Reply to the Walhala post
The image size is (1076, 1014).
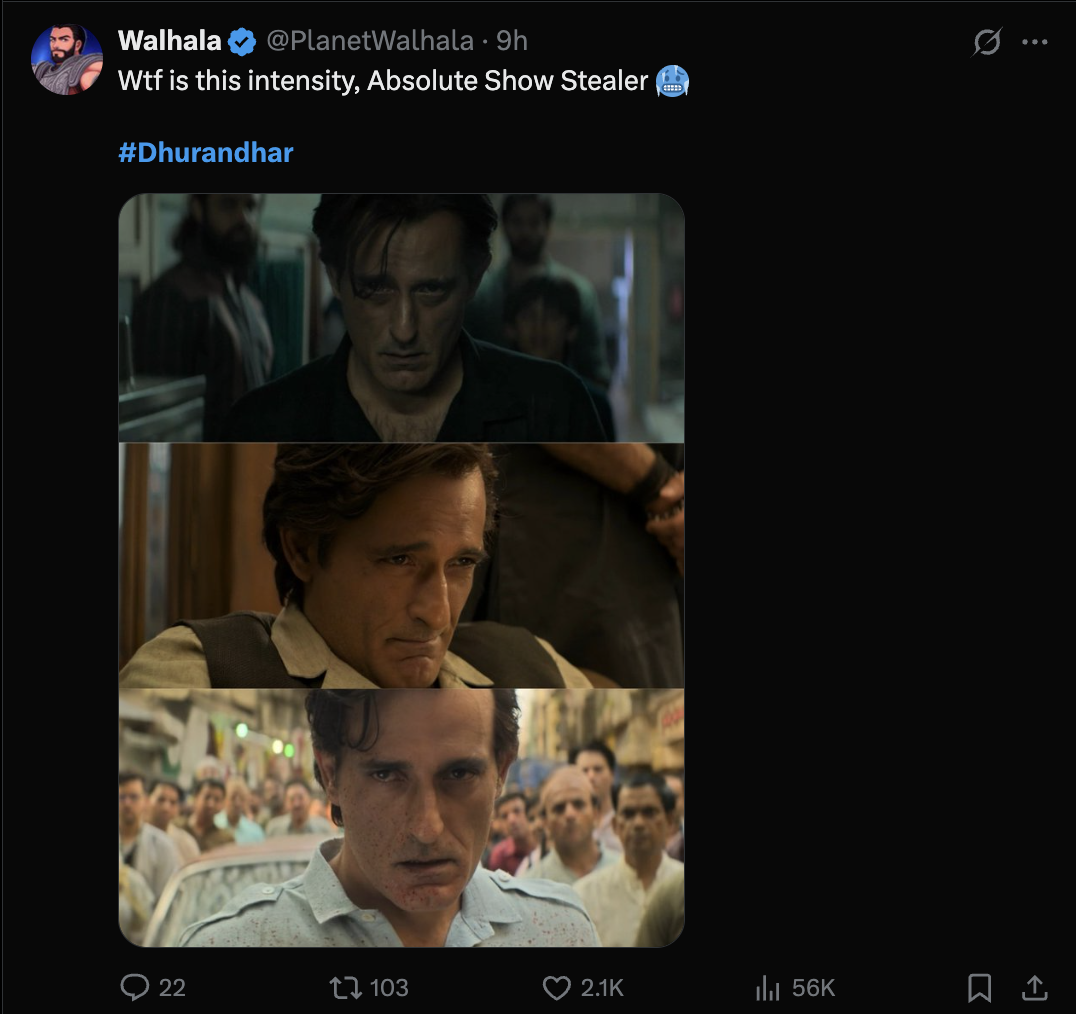pos(134,988)
